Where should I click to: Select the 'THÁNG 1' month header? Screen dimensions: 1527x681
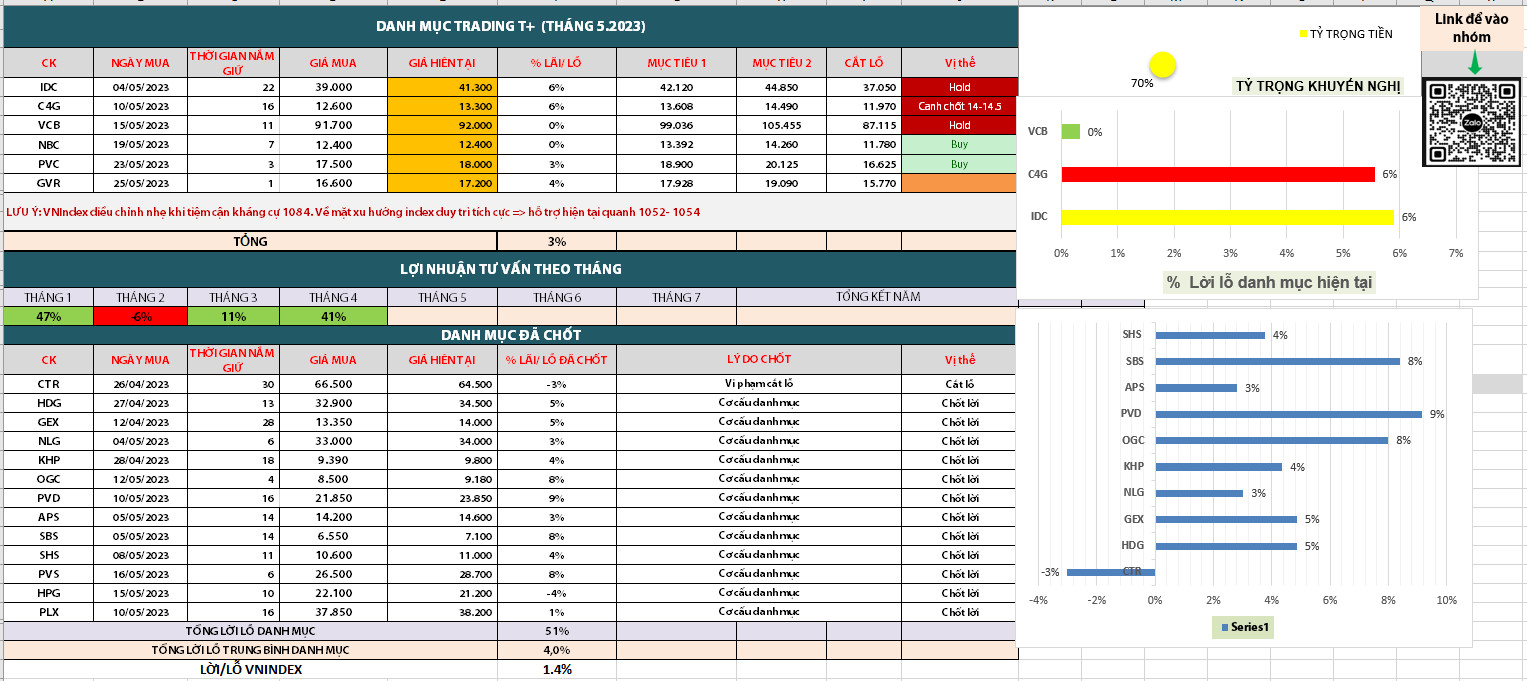[49, 297]
